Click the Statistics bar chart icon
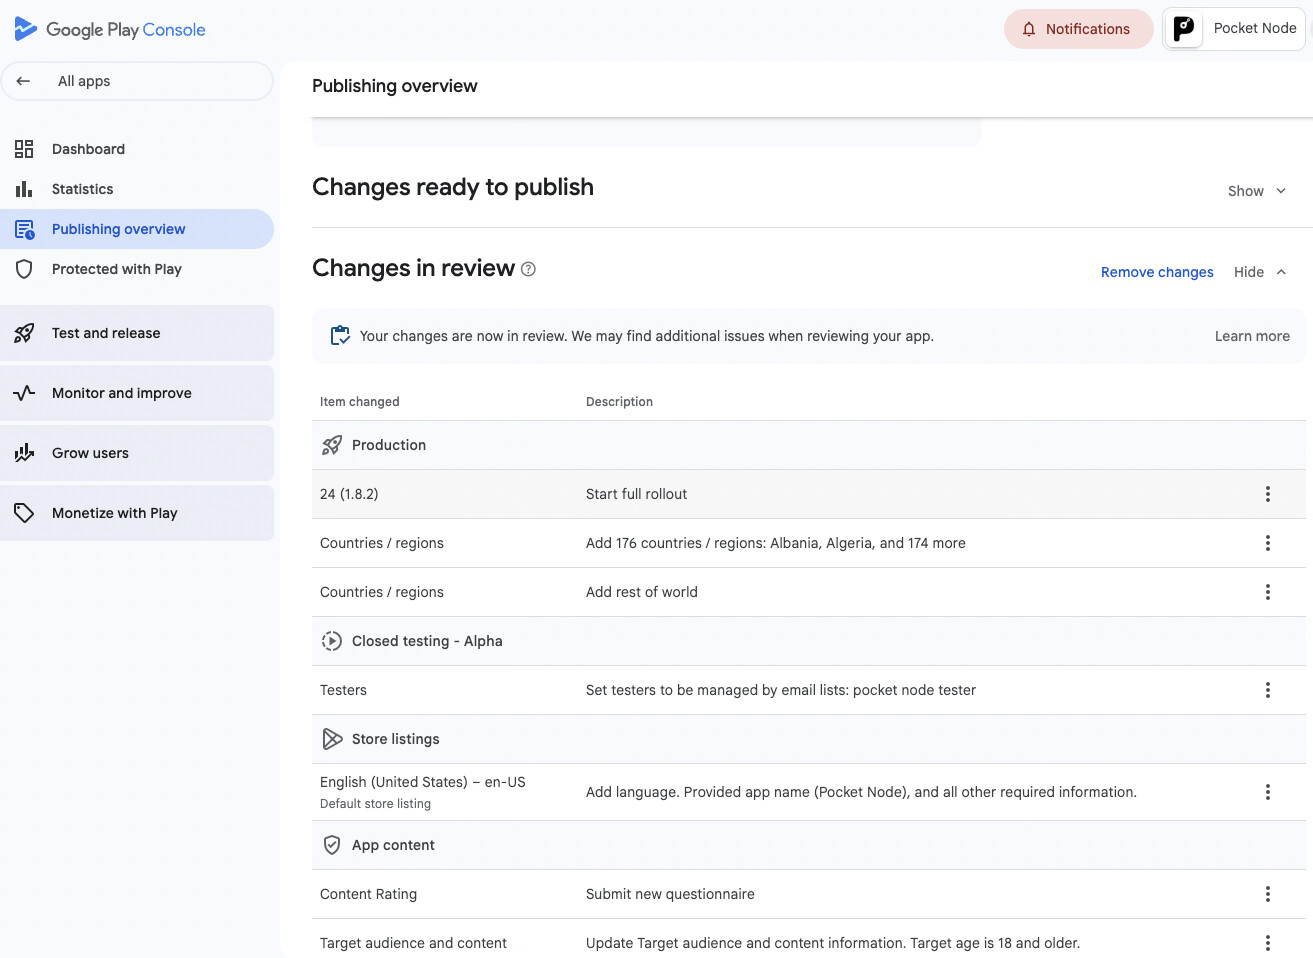Image resolution: width=1313 pixels, height=958 pixels. [x=24, y=189]
